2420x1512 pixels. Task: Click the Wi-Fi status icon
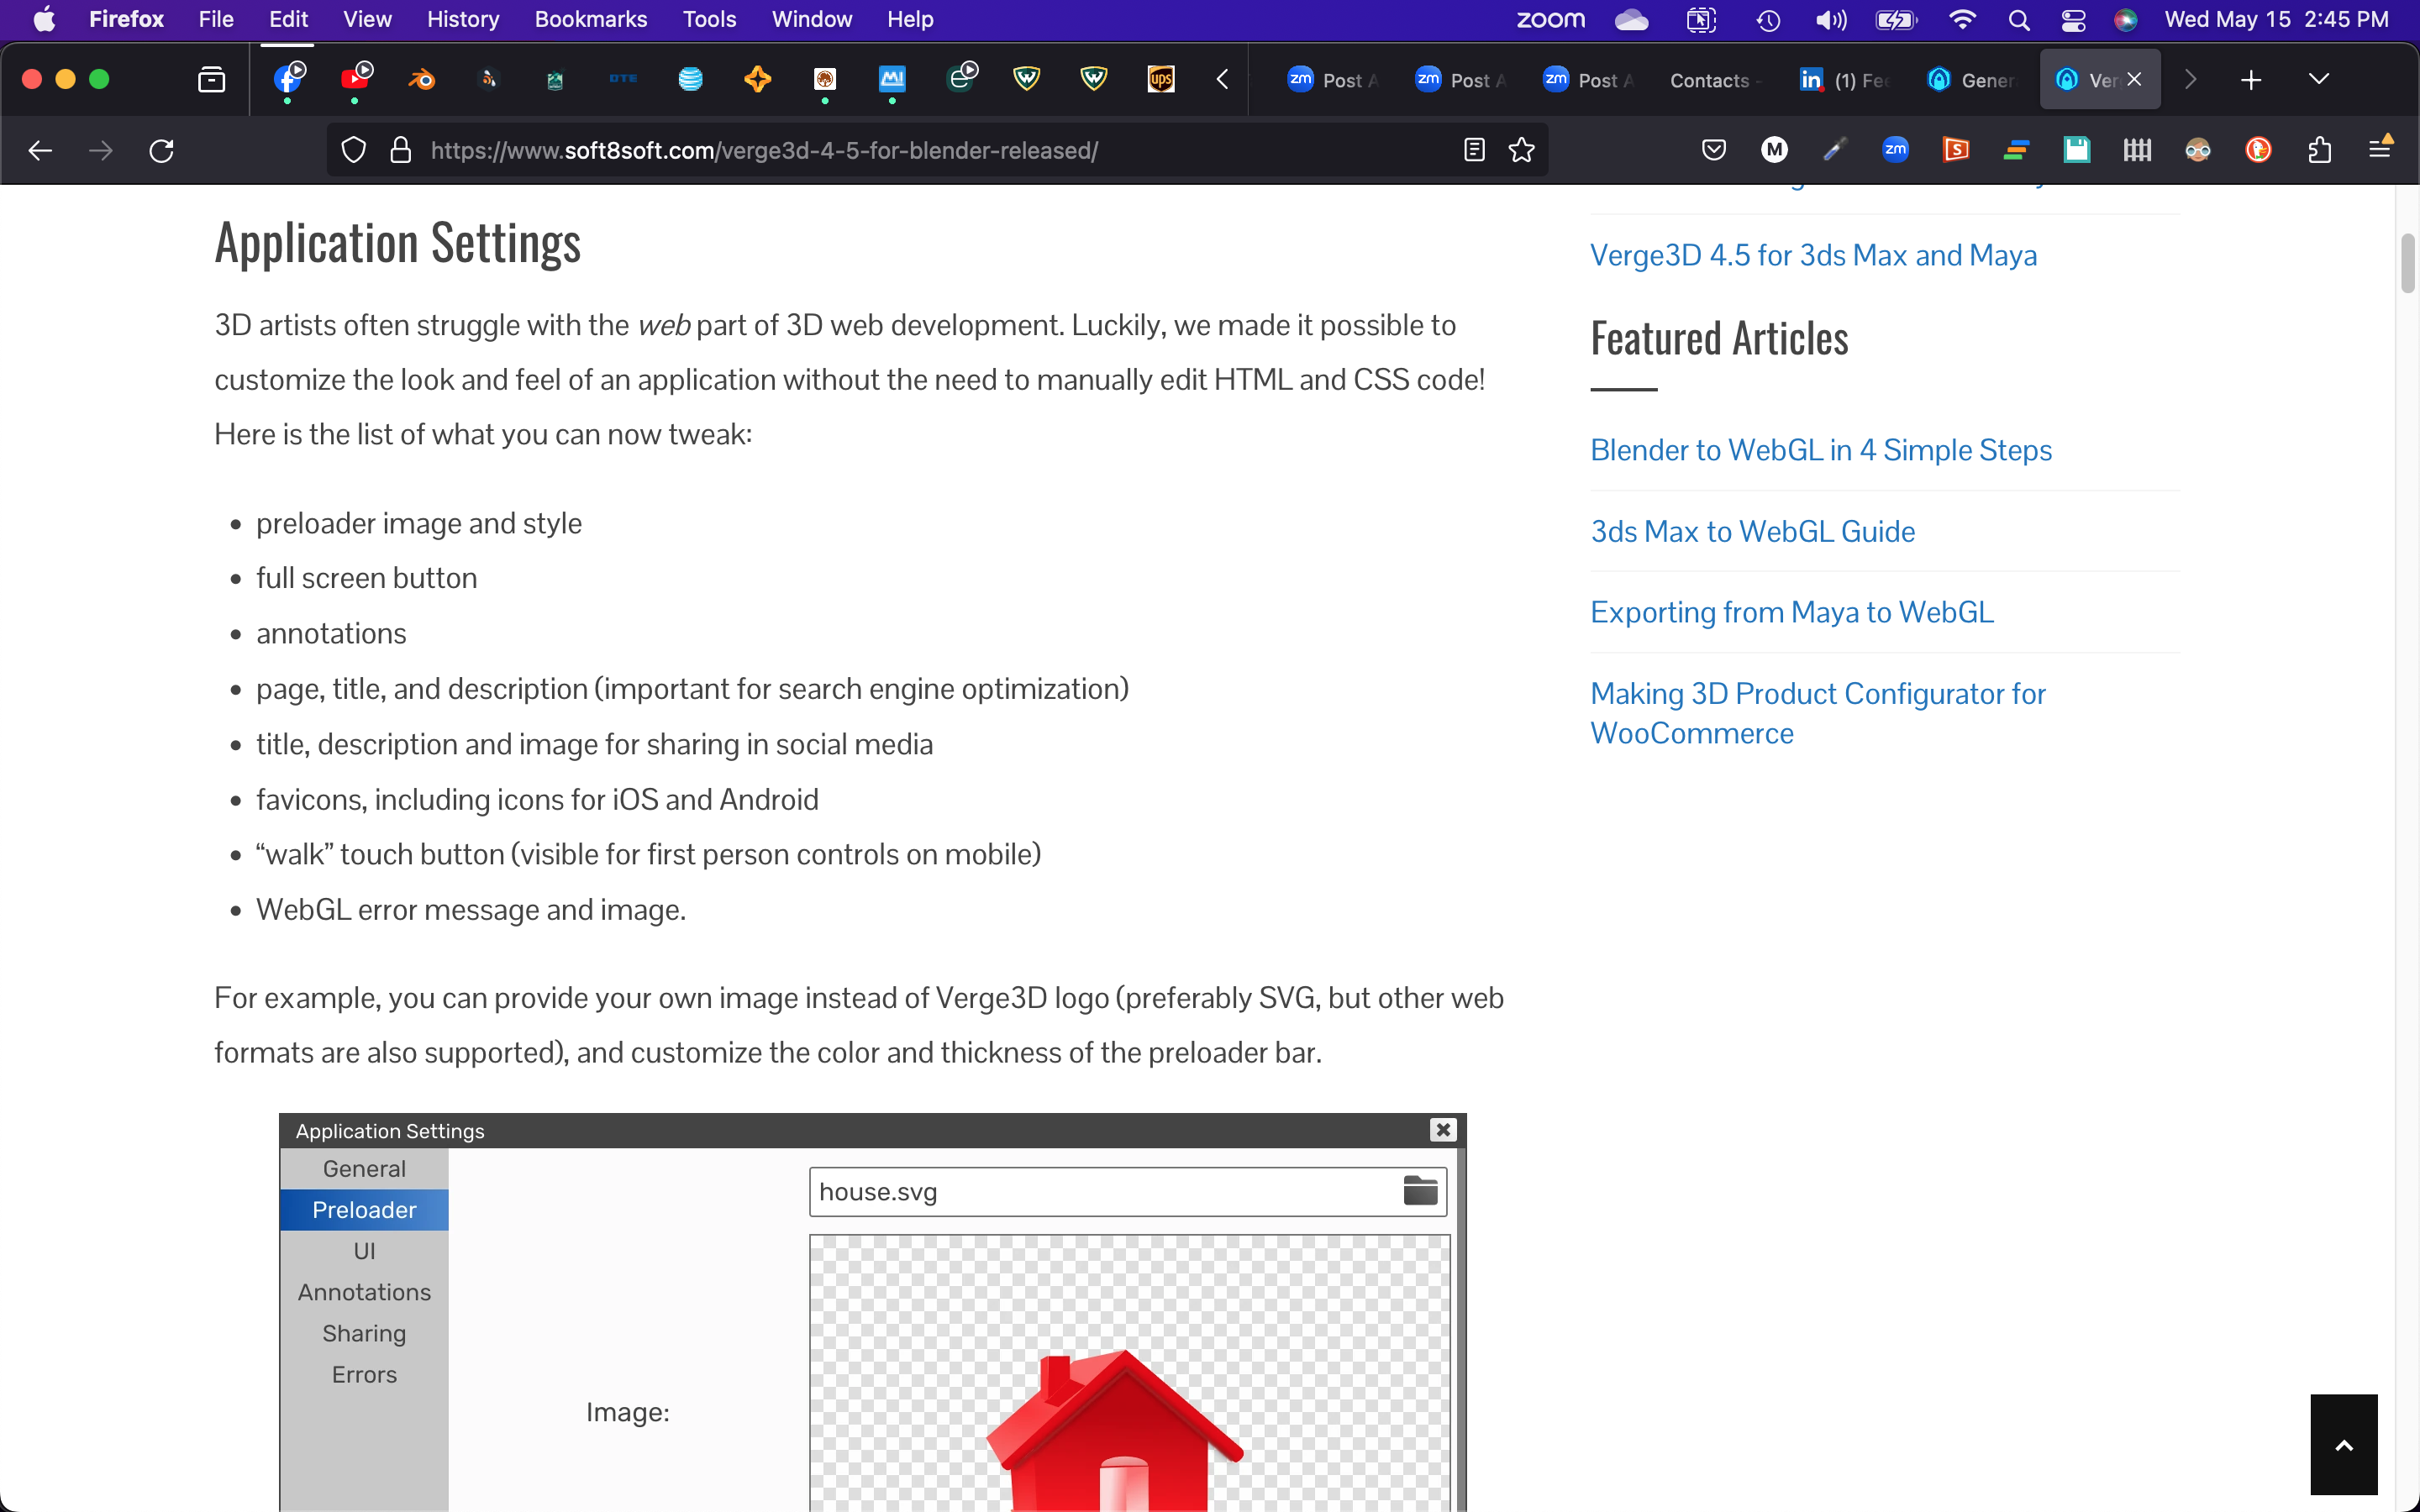point(1962,20)
